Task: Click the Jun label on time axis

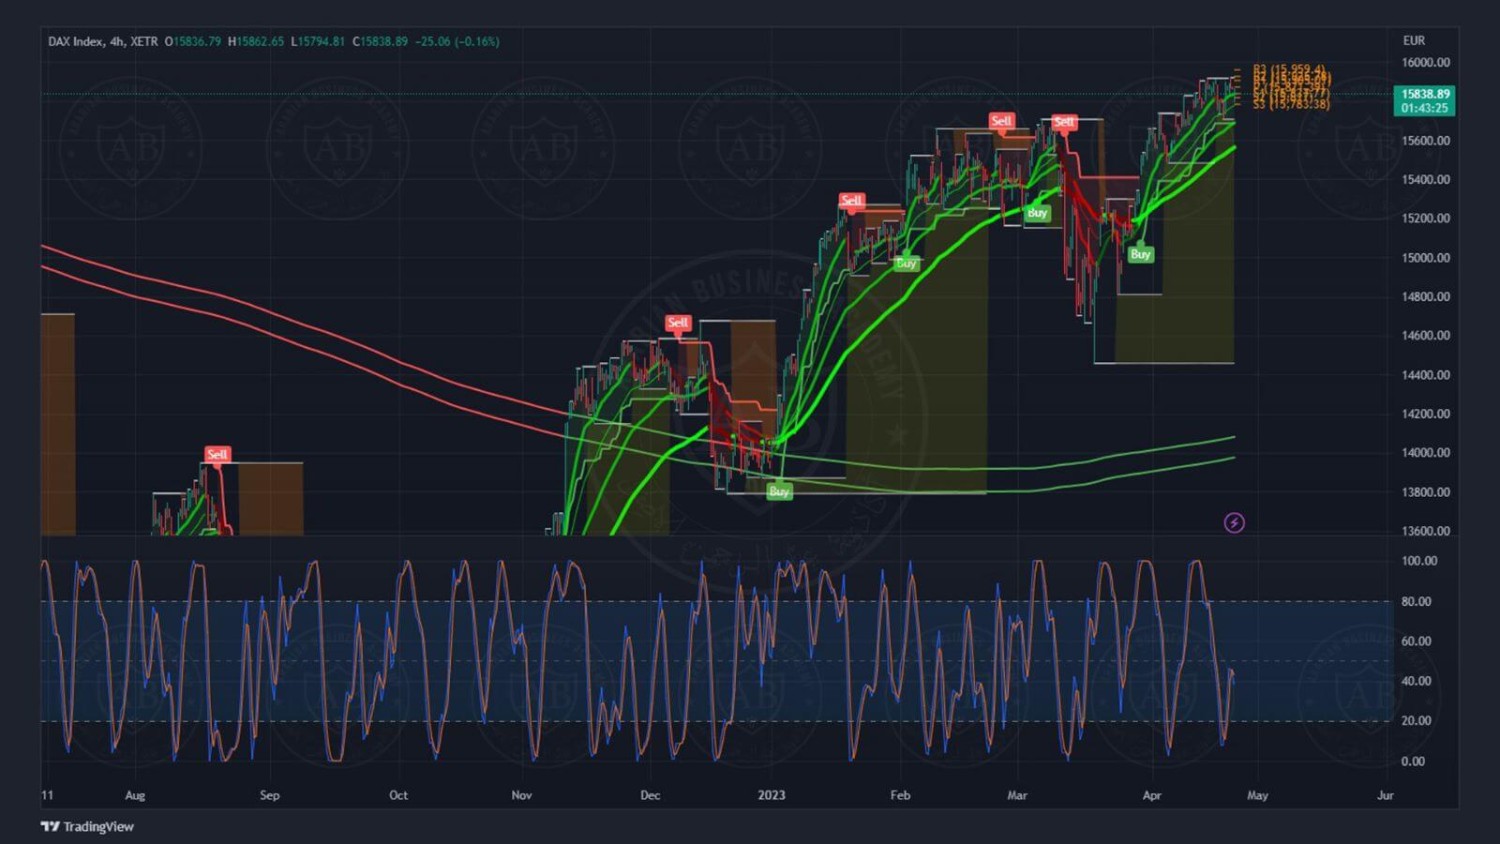Action: [x=1385, y=796]
